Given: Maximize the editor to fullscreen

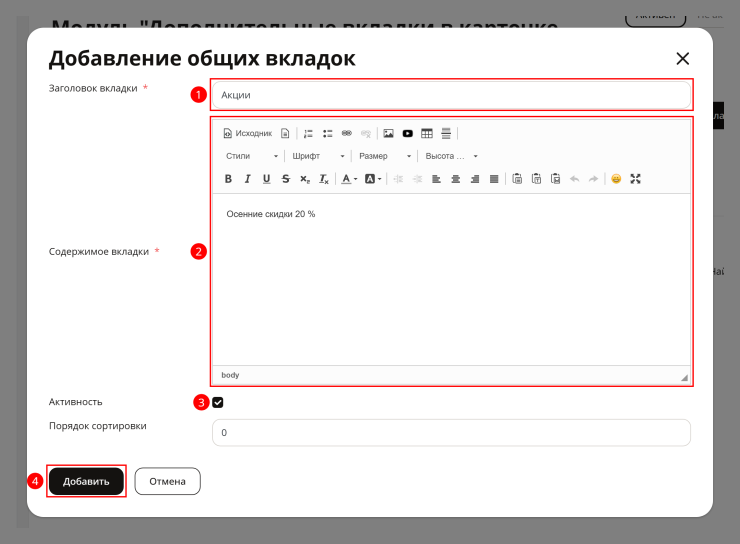Looking at the screenshot, I should tap(636, 179).
